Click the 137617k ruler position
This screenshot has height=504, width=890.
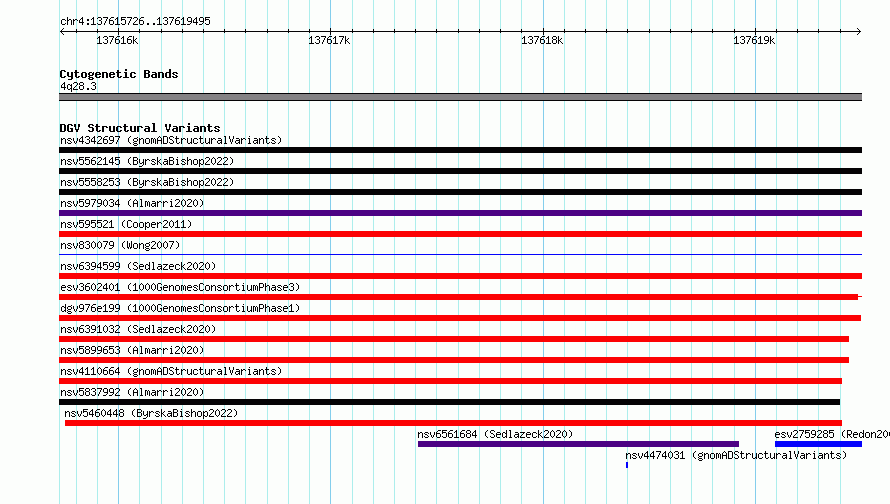click(329, 40)
